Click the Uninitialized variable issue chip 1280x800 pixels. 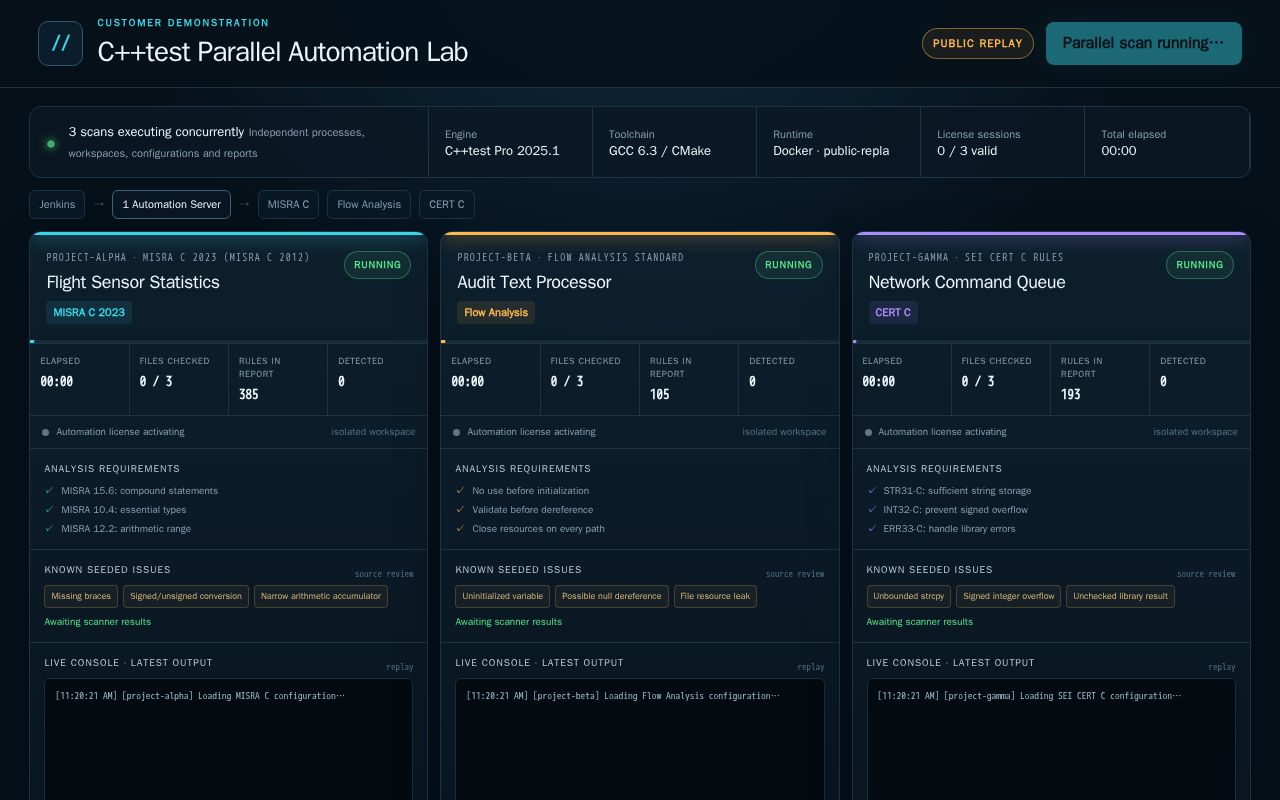click(x=502, y=596)
